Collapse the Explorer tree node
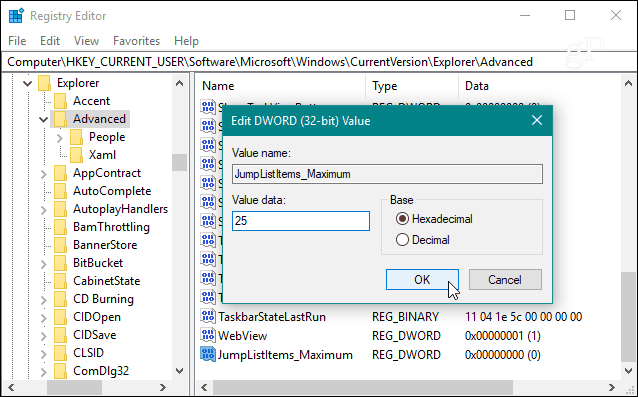 click(x=27, y=84)
